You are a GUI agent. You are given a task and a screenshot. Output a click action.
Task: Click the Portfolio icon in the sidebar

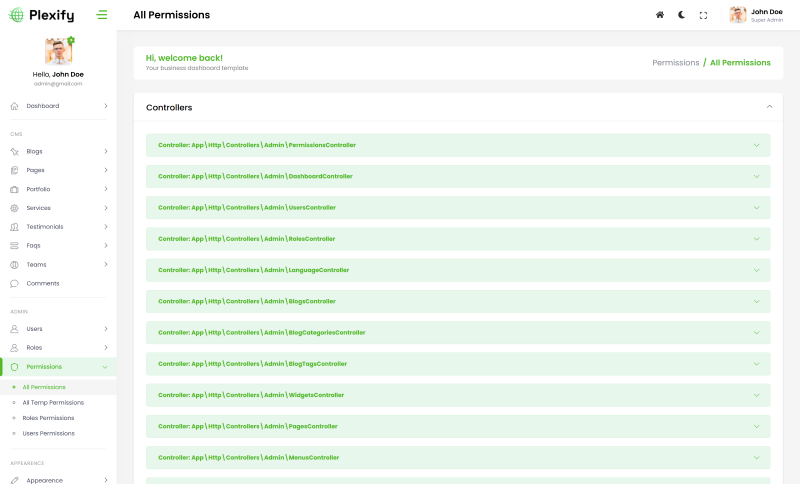(x=15, y=189)
